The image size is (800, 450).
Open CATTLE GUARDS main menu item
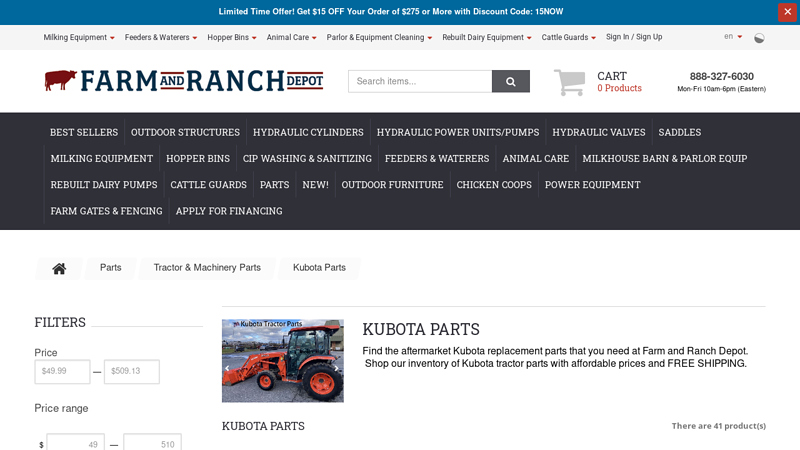point(209,185)
